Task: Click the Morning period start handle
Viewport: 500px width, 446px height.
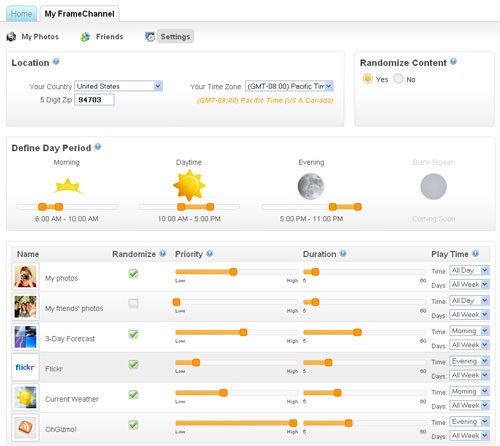Action: pos(42,207)
